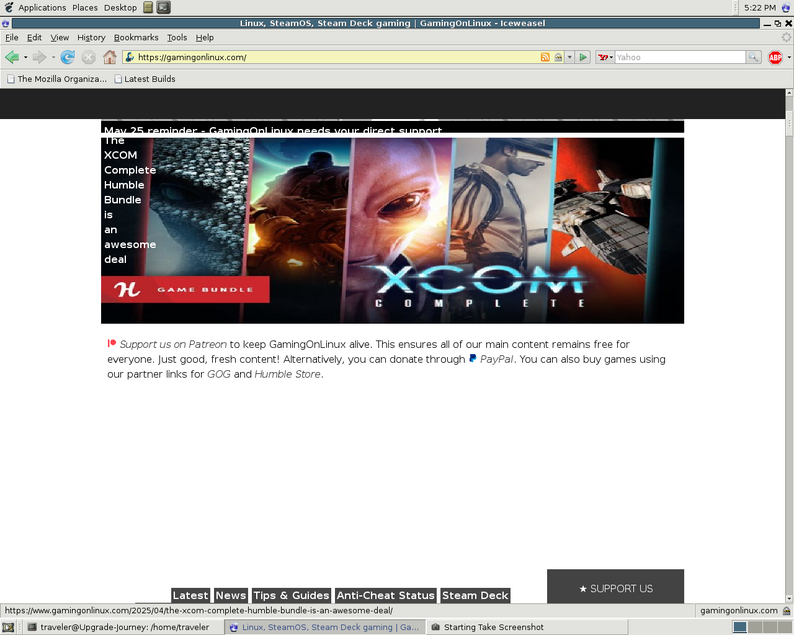
Task: Click the search magnifier icon
Action: [x=753, y=57]
